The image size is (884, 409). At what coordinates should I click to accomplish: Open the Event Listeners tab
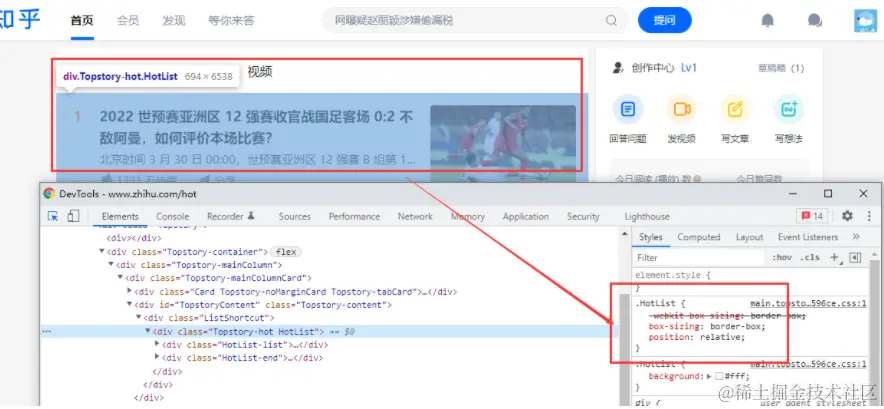tap(808, 237)
